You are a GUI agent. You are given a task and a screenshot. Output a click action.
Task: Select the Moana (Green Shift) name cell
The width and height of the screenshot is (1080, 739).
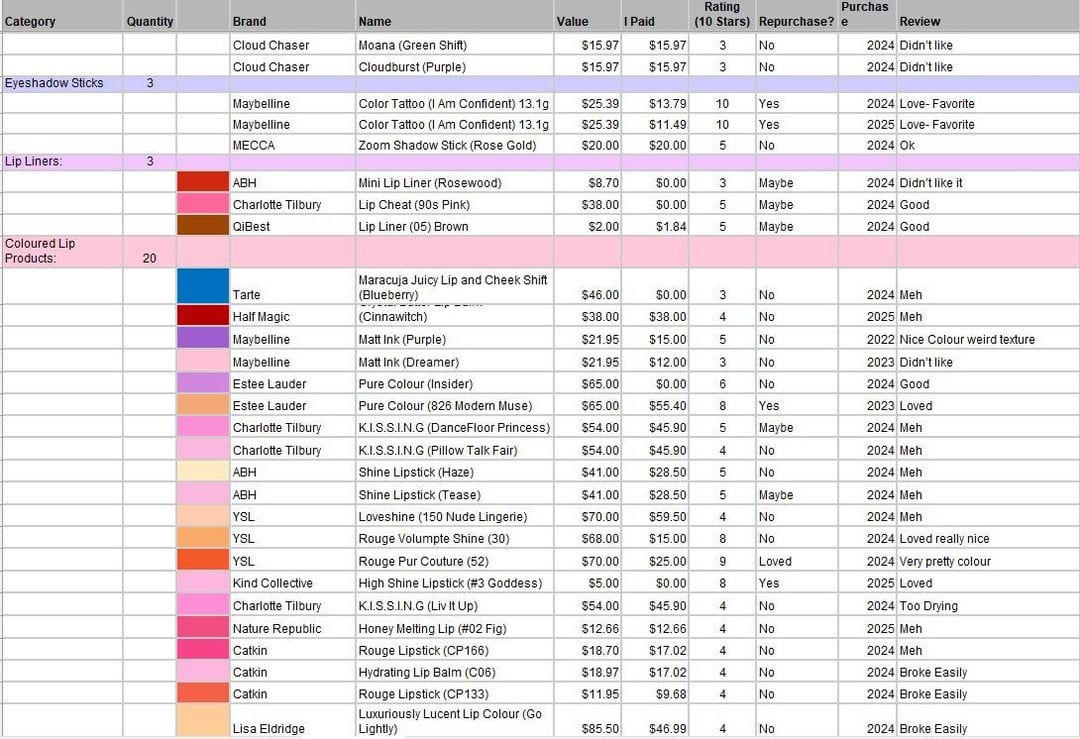click(x=413, y=45)
